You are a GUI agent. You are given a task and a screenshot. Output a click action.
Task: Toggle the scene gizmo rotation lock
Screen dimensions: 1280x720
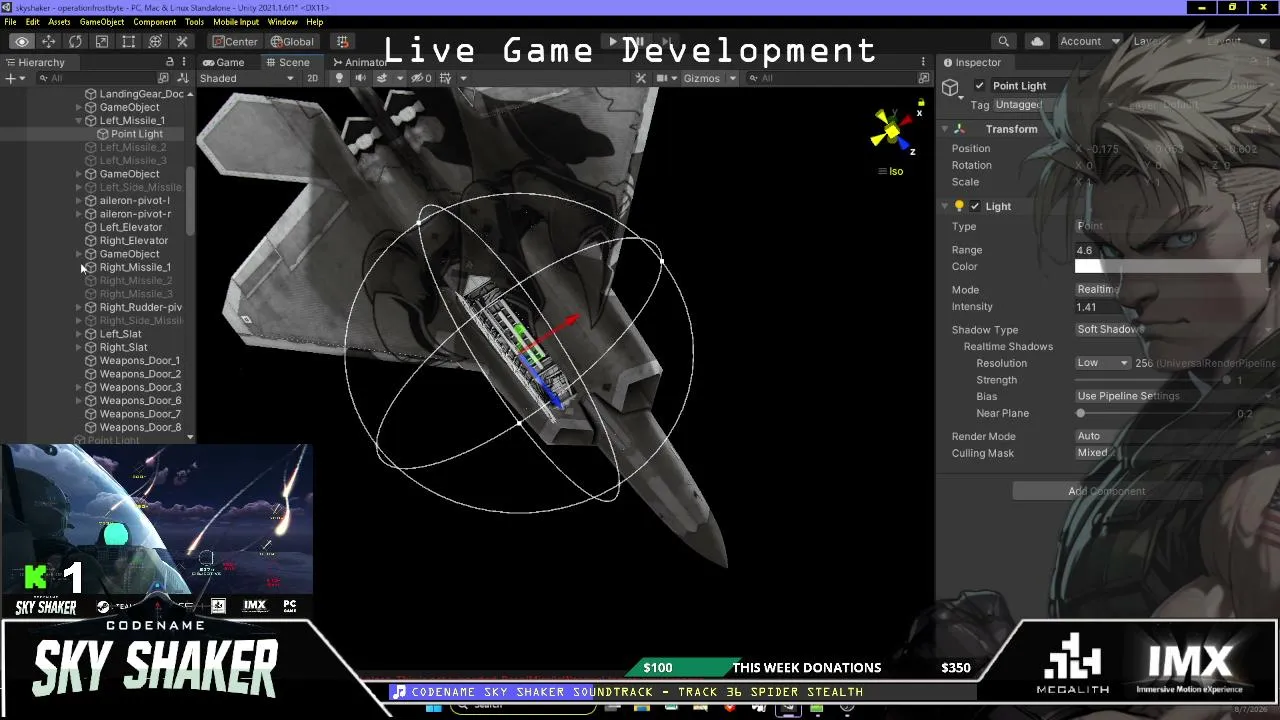[x=921, y=102]
